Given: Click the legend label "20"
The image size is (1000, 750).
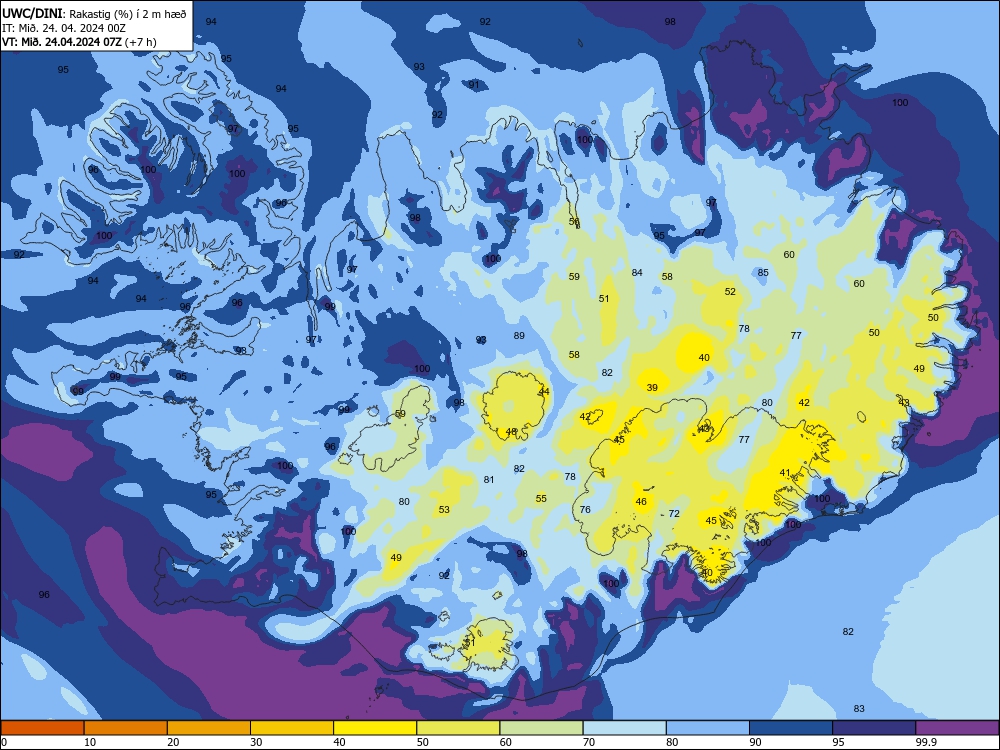Looking at the screenshot, I should (173, 742).
